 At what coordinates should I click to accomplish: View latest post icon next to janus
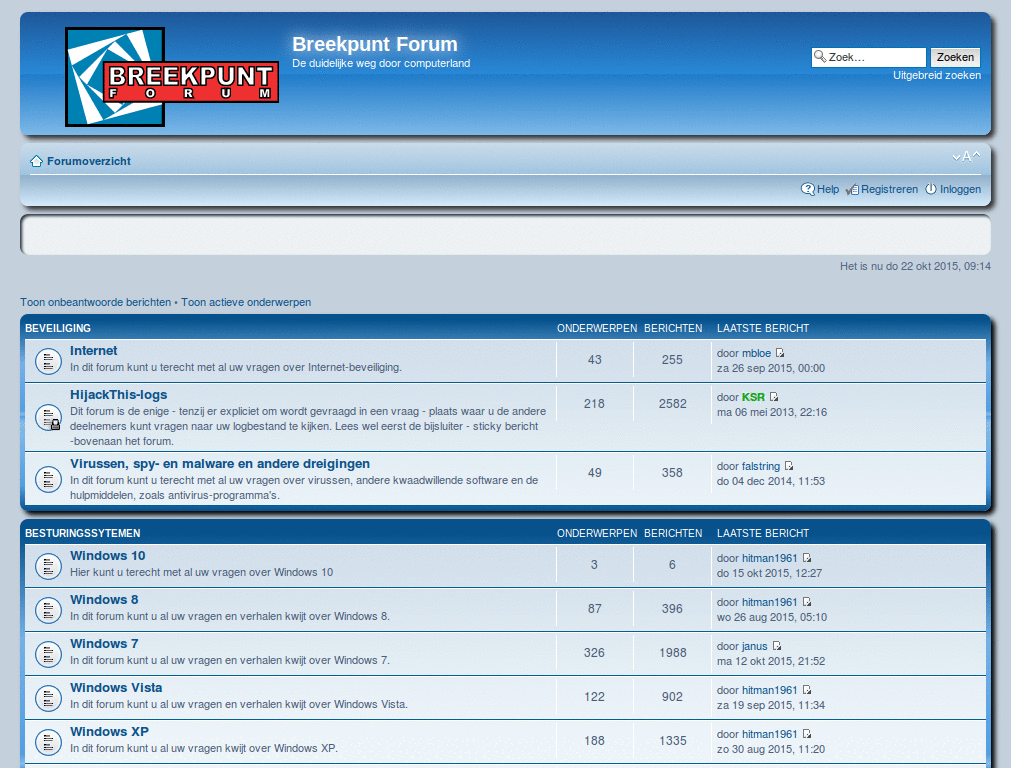776,646
